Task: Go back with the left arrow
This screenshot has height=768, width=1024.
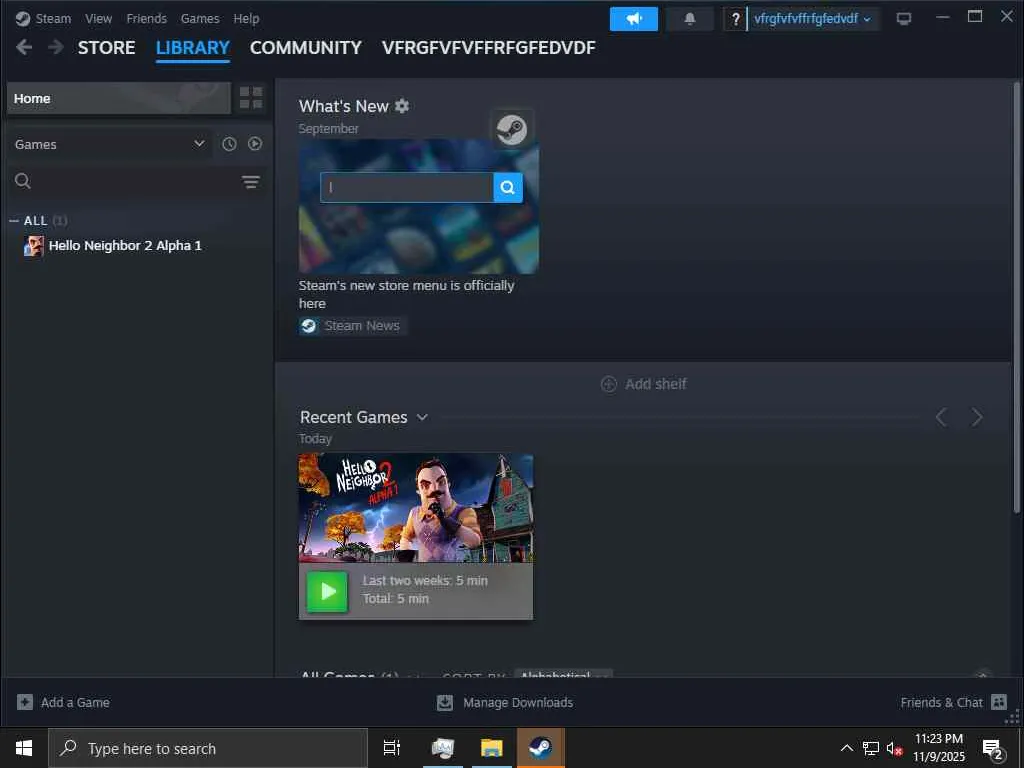Action: pyautogui.click(x=24, y=47)
